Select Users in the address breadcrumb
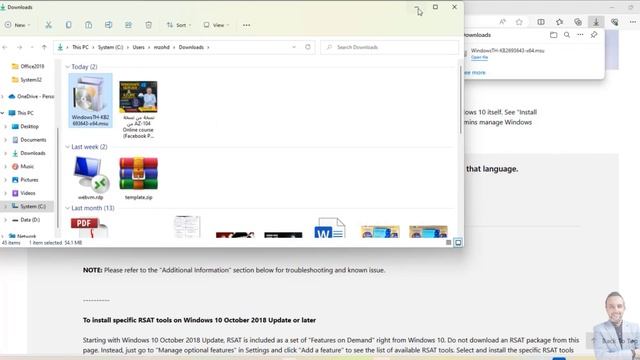640x360 pixels. pyautogui.click(x=138, y=47)
